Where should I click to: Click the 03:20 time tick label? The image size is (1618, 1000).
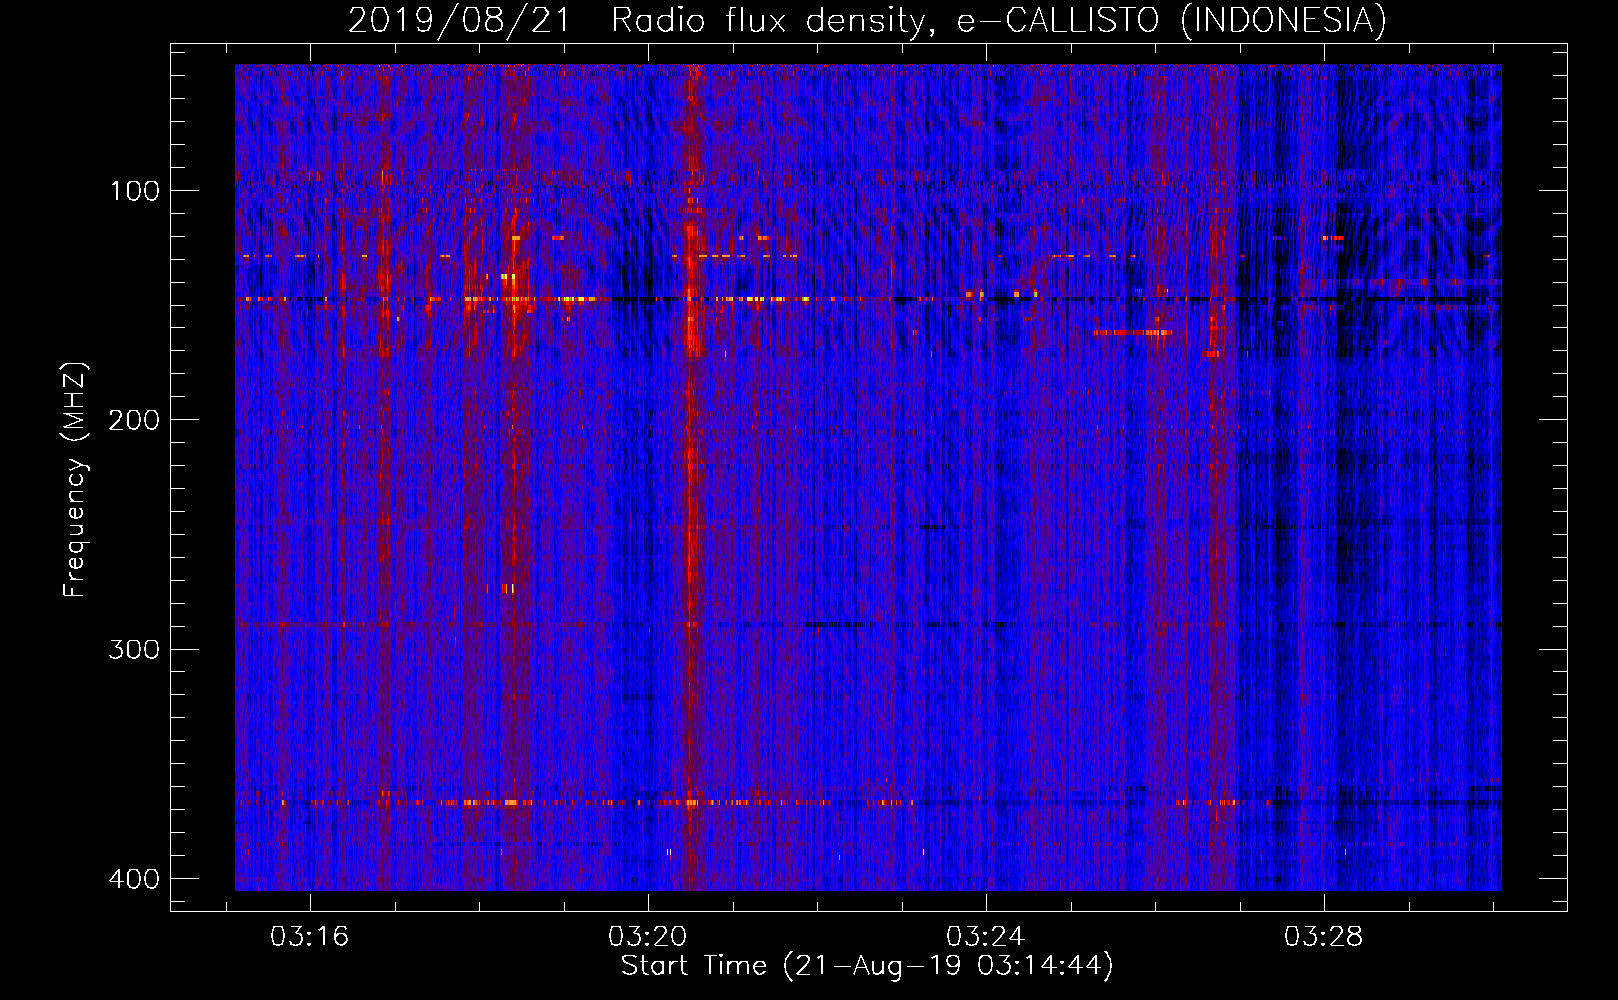click(648, 937)
